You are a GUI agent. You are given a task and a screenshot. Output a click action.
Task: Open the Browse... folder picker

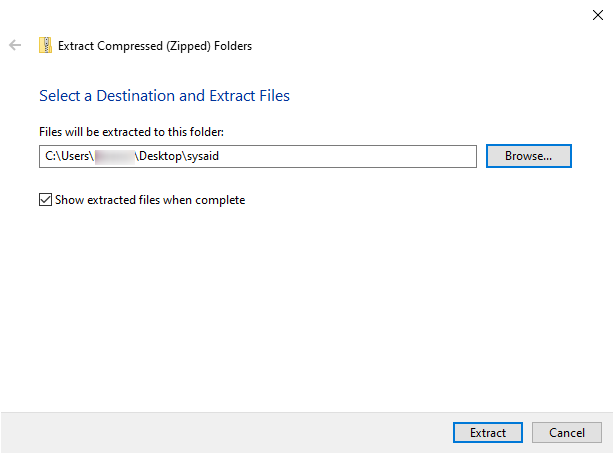(x=529, y=156)
